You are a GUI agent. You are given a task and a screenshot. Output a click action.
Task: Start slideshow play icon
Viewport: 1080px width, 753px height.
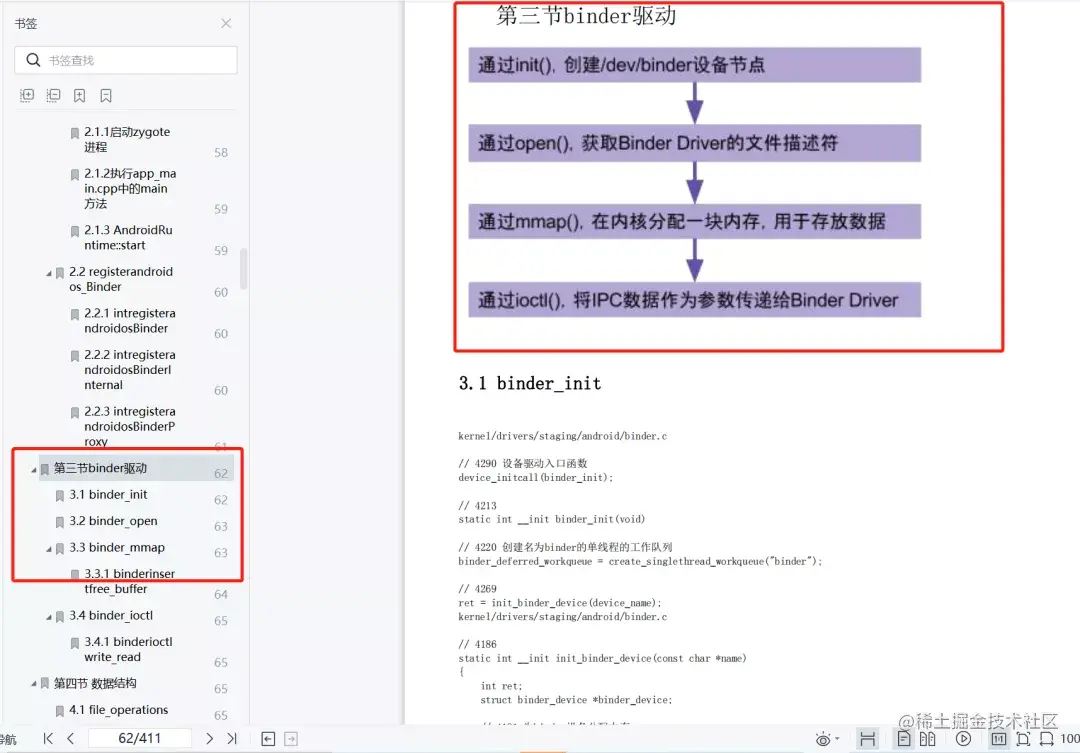[964, 739]
